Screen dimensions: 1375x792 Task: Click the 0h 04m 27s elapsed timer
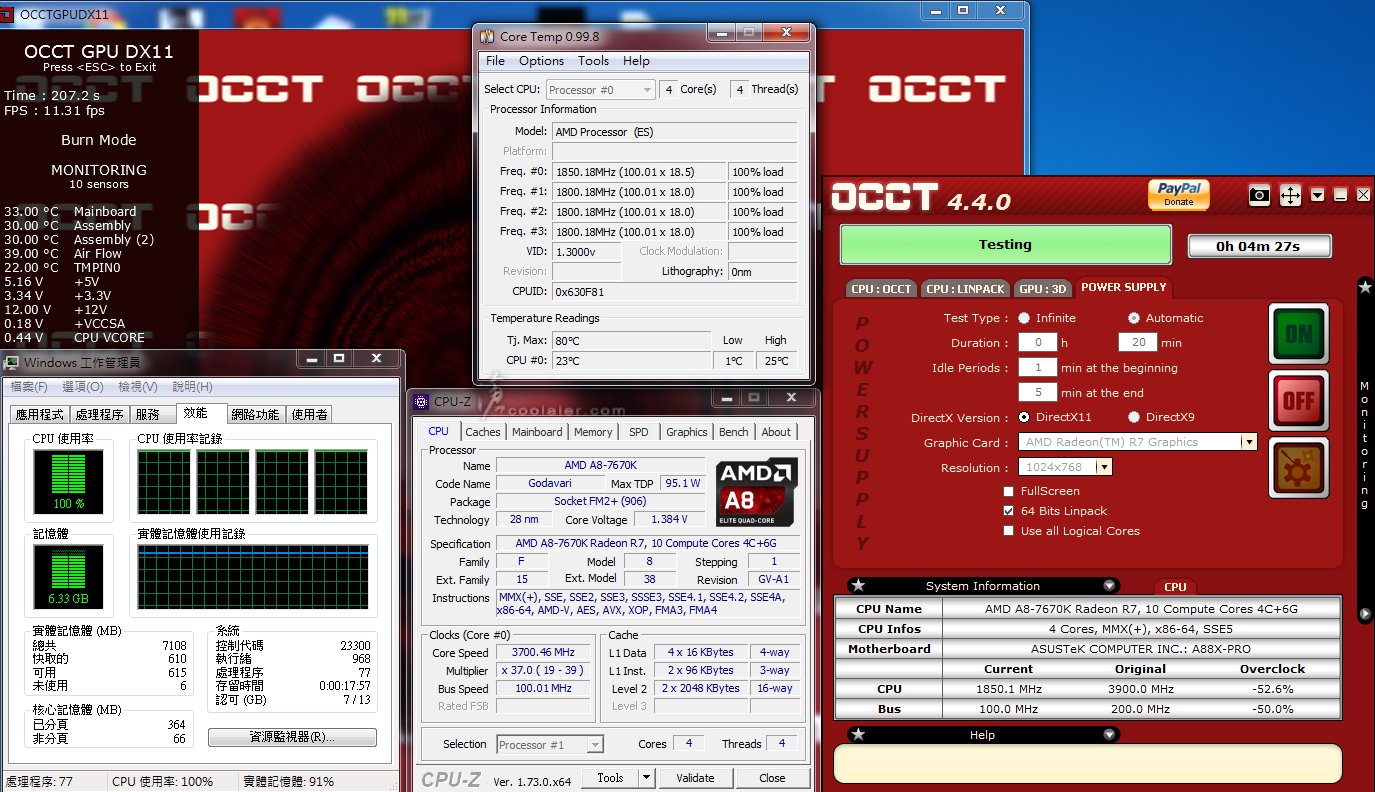point(1259,246)
